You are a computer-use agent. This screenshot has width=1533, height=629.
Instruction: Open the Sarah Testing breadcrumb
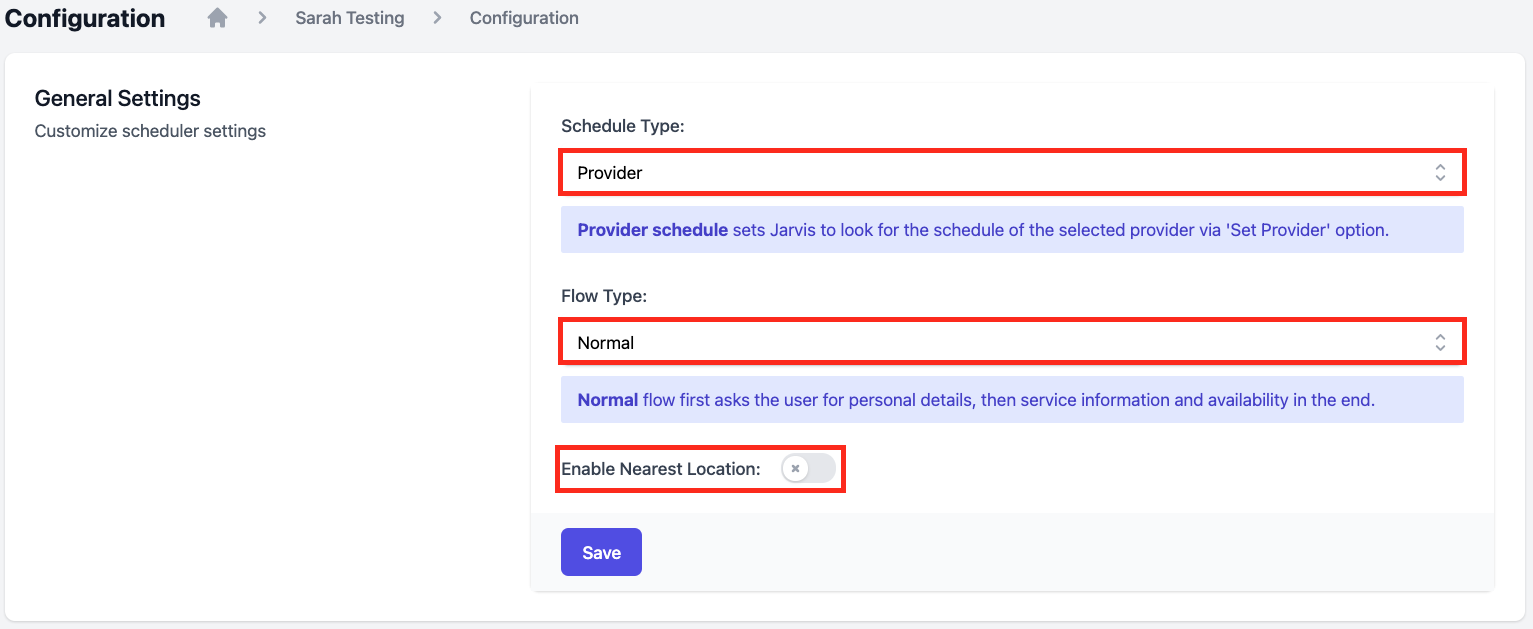click(x=350, y=18)
